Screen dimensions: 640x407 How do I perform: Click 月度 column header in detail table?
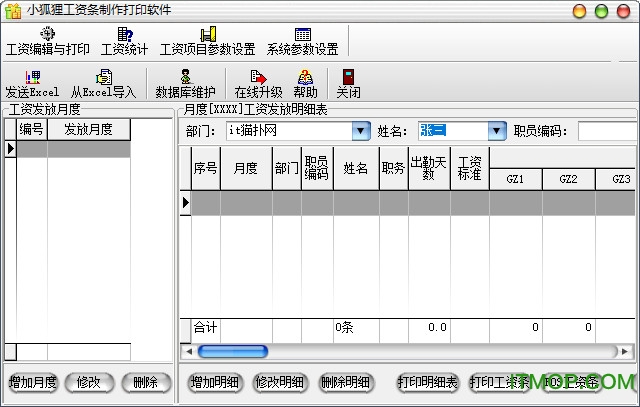(x=246, y=168)
